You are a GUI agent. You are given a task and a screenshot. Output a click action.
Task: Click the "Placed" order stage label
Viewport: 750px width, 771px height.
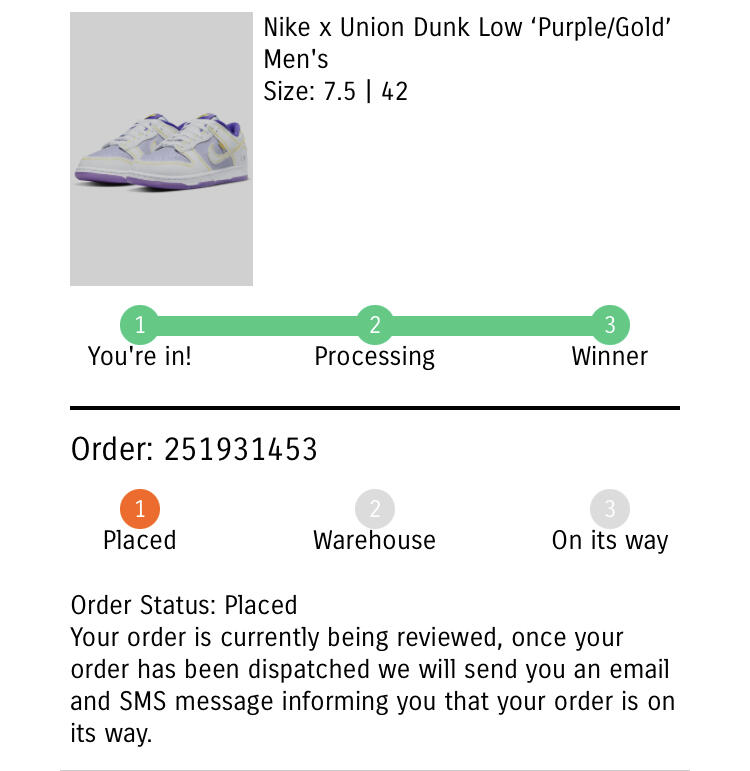pos(140,541)
